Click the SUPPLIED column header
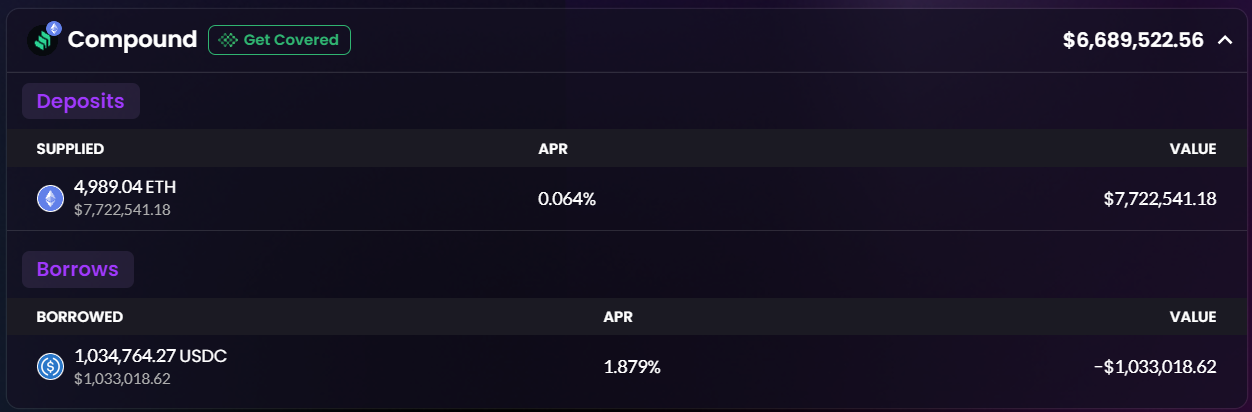Viewport: 1252px width, 412px height. (x=70, y=149)
